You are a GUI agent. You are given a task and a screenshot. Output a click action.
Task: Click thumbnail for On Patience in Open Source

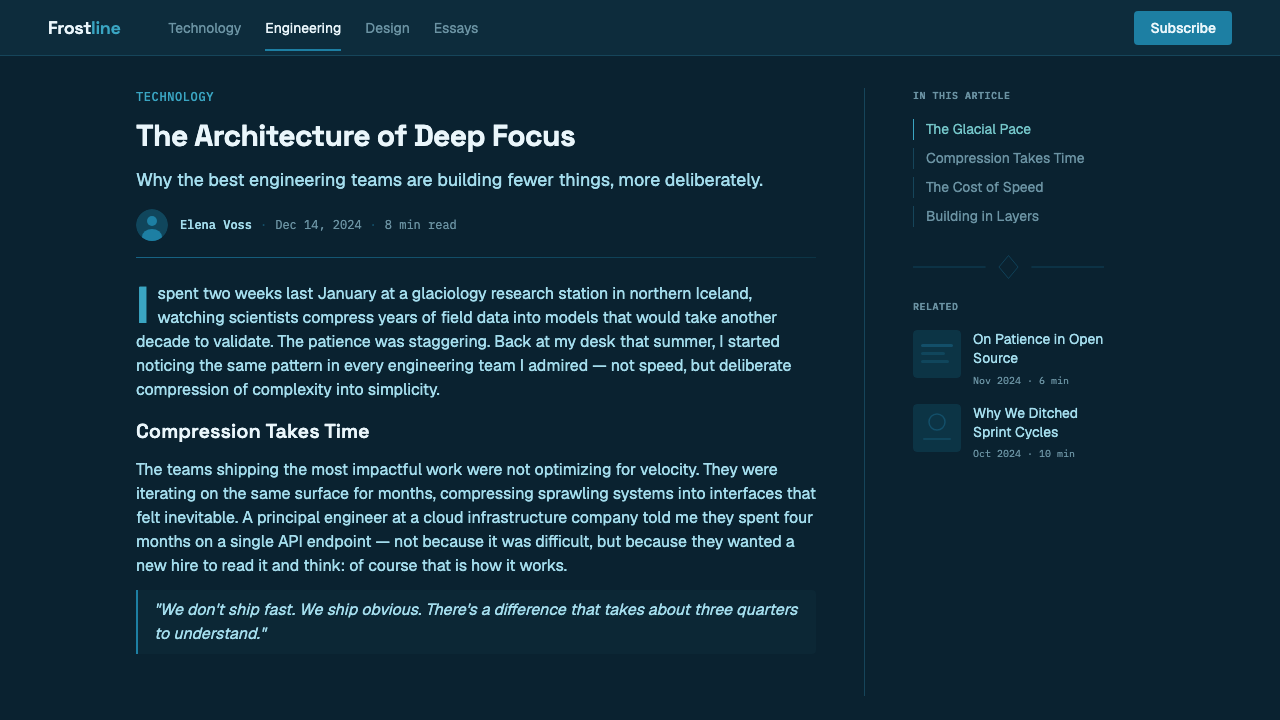pyautogui.click(x=937, y=354)
